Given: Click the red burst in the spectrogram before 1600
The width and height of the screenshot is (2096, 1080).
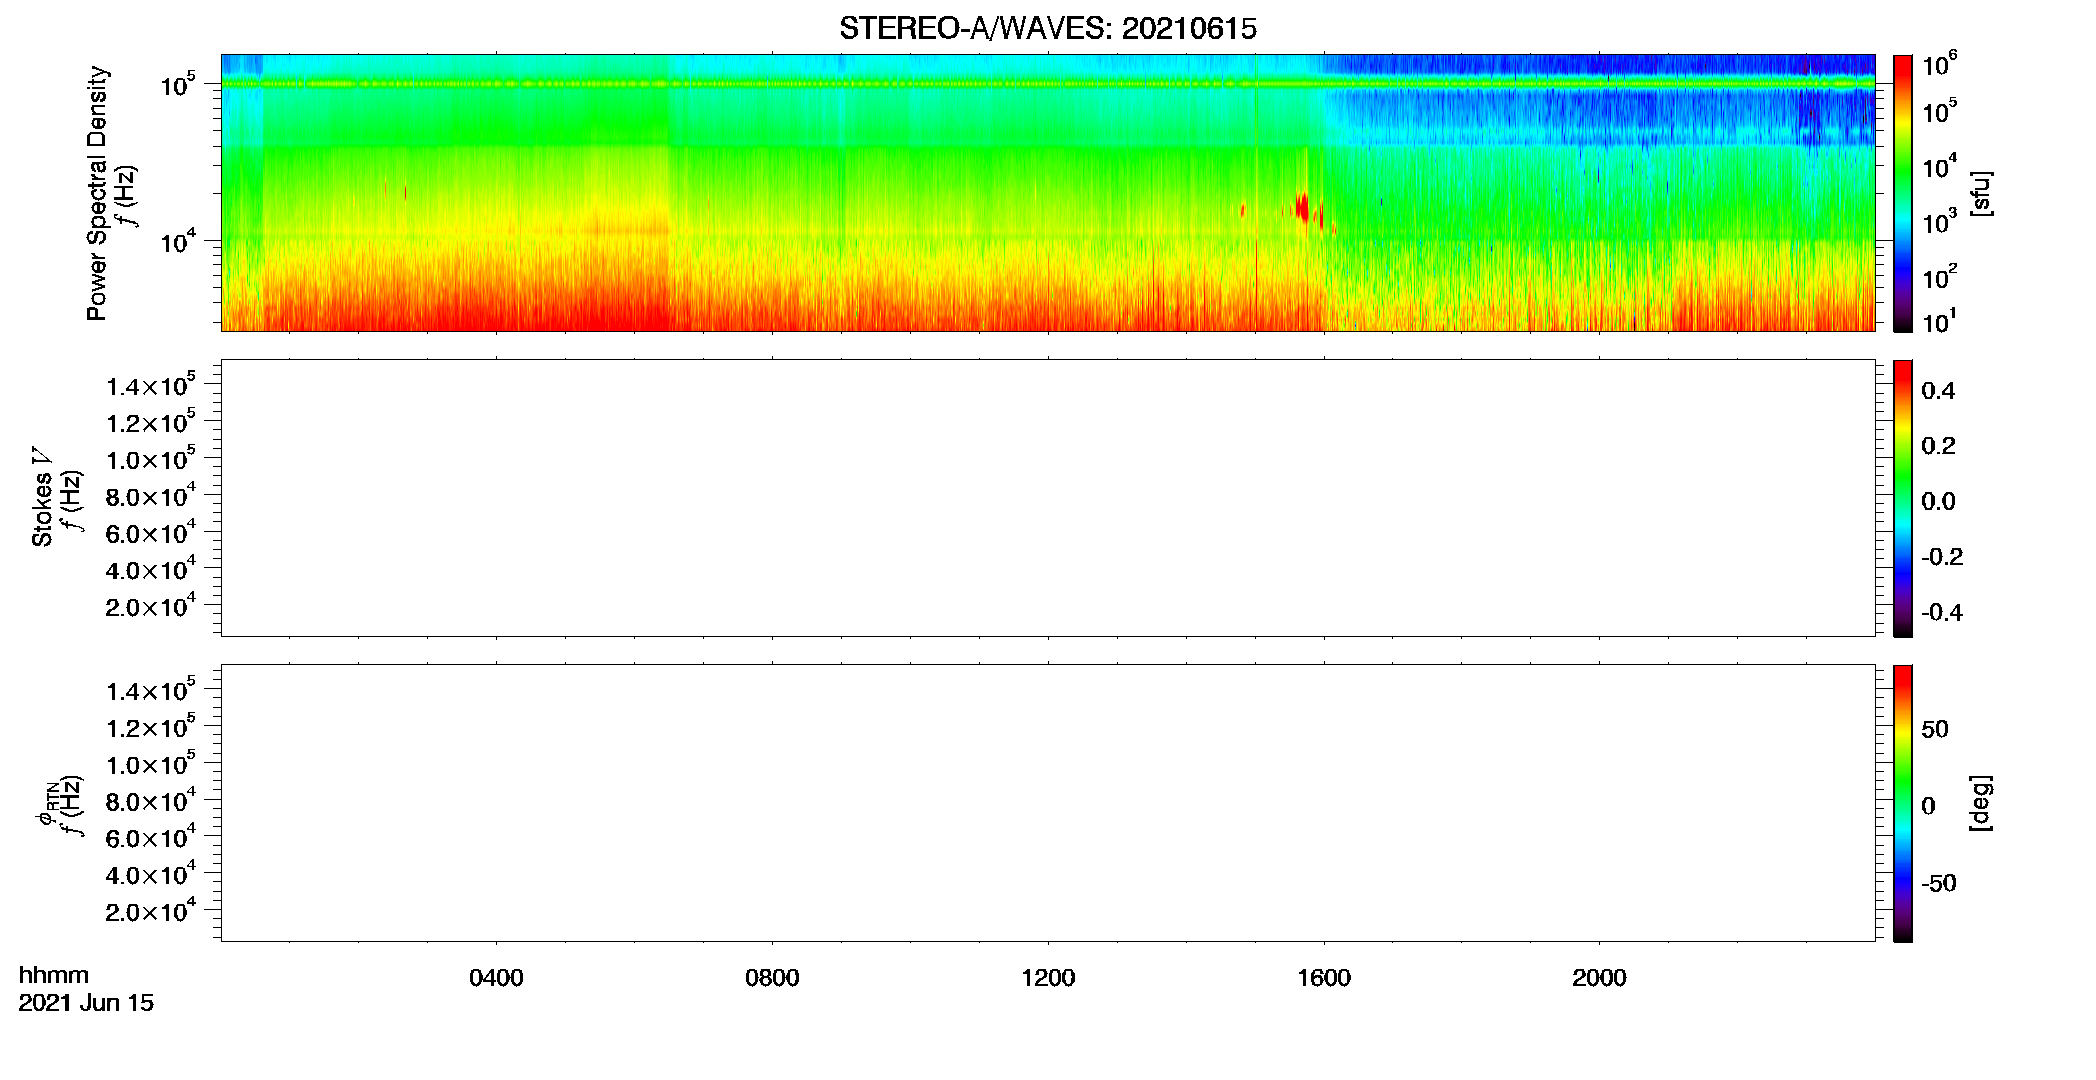Looking at the screenshot, I should click(1302, 208).
